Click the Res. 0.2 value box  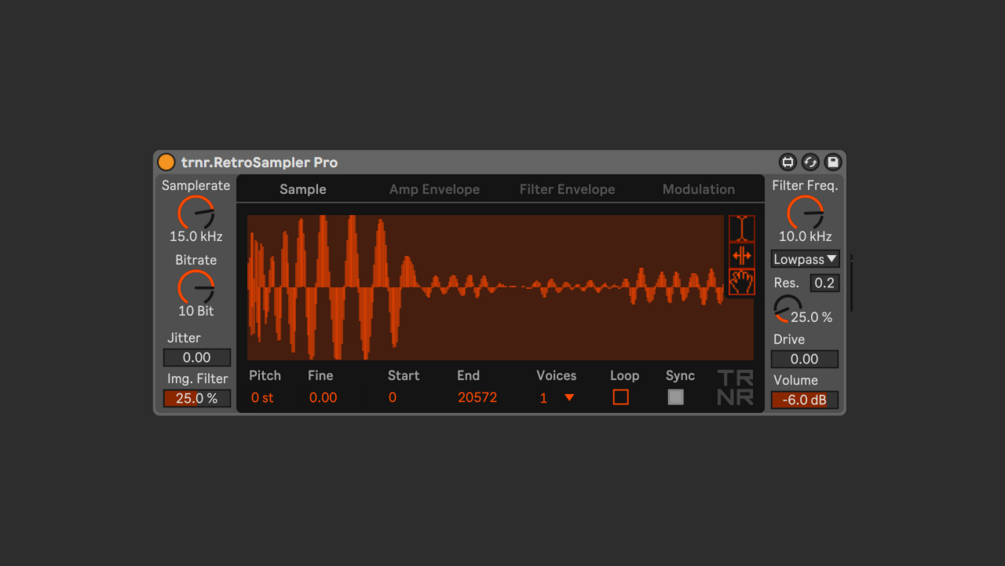point(824,283)
